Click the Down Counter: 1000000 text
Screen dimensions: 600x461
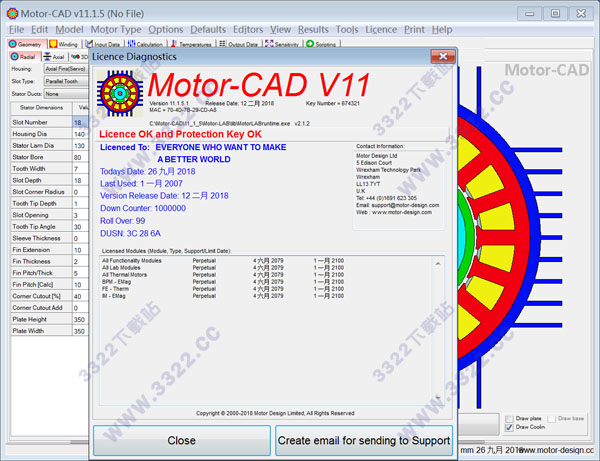tap(143, 208)
